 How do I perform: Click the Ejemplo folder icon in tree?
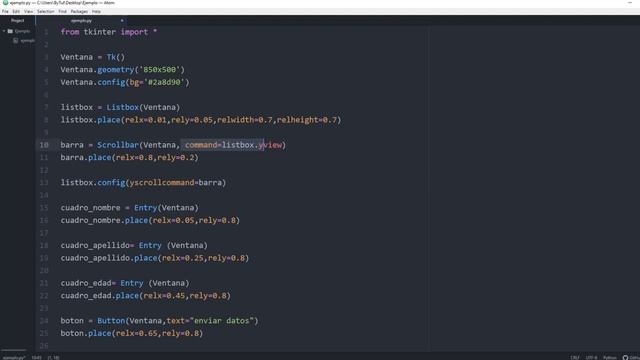[x=10, y=31]
